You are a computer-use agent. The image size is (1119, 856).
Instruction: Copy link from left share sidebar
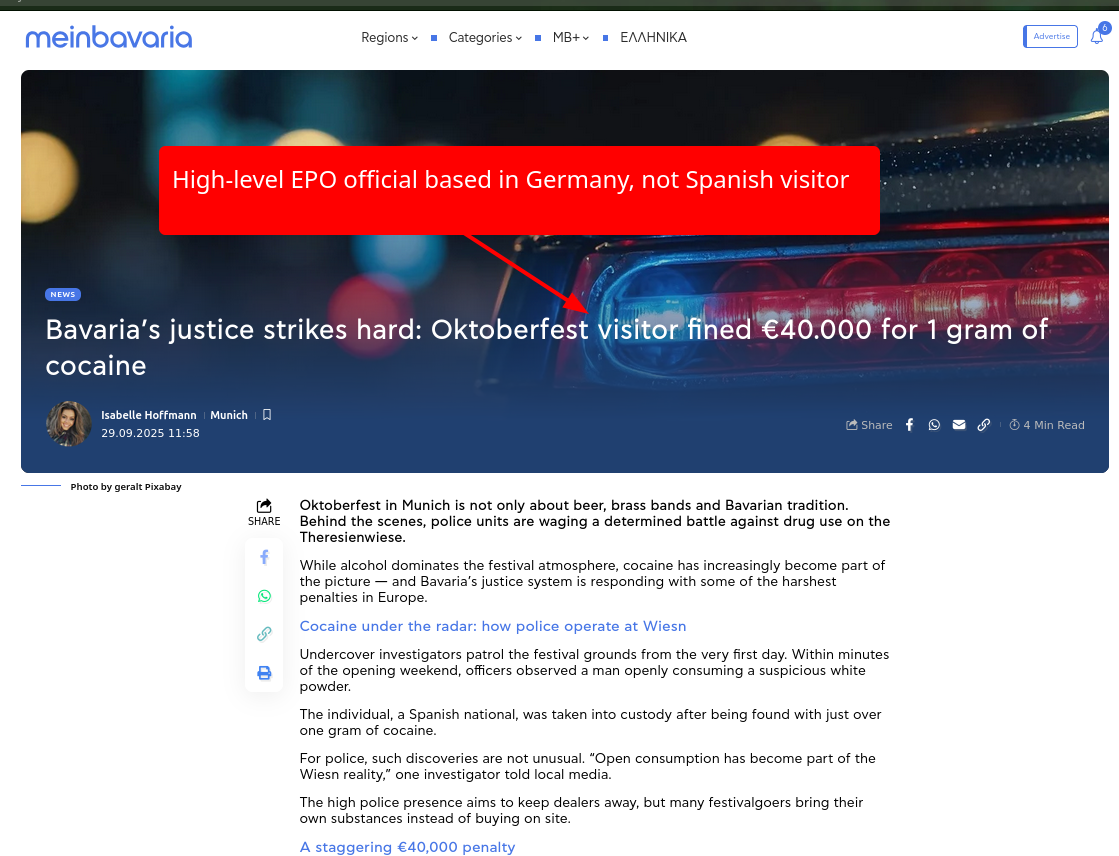click(264, 634)
